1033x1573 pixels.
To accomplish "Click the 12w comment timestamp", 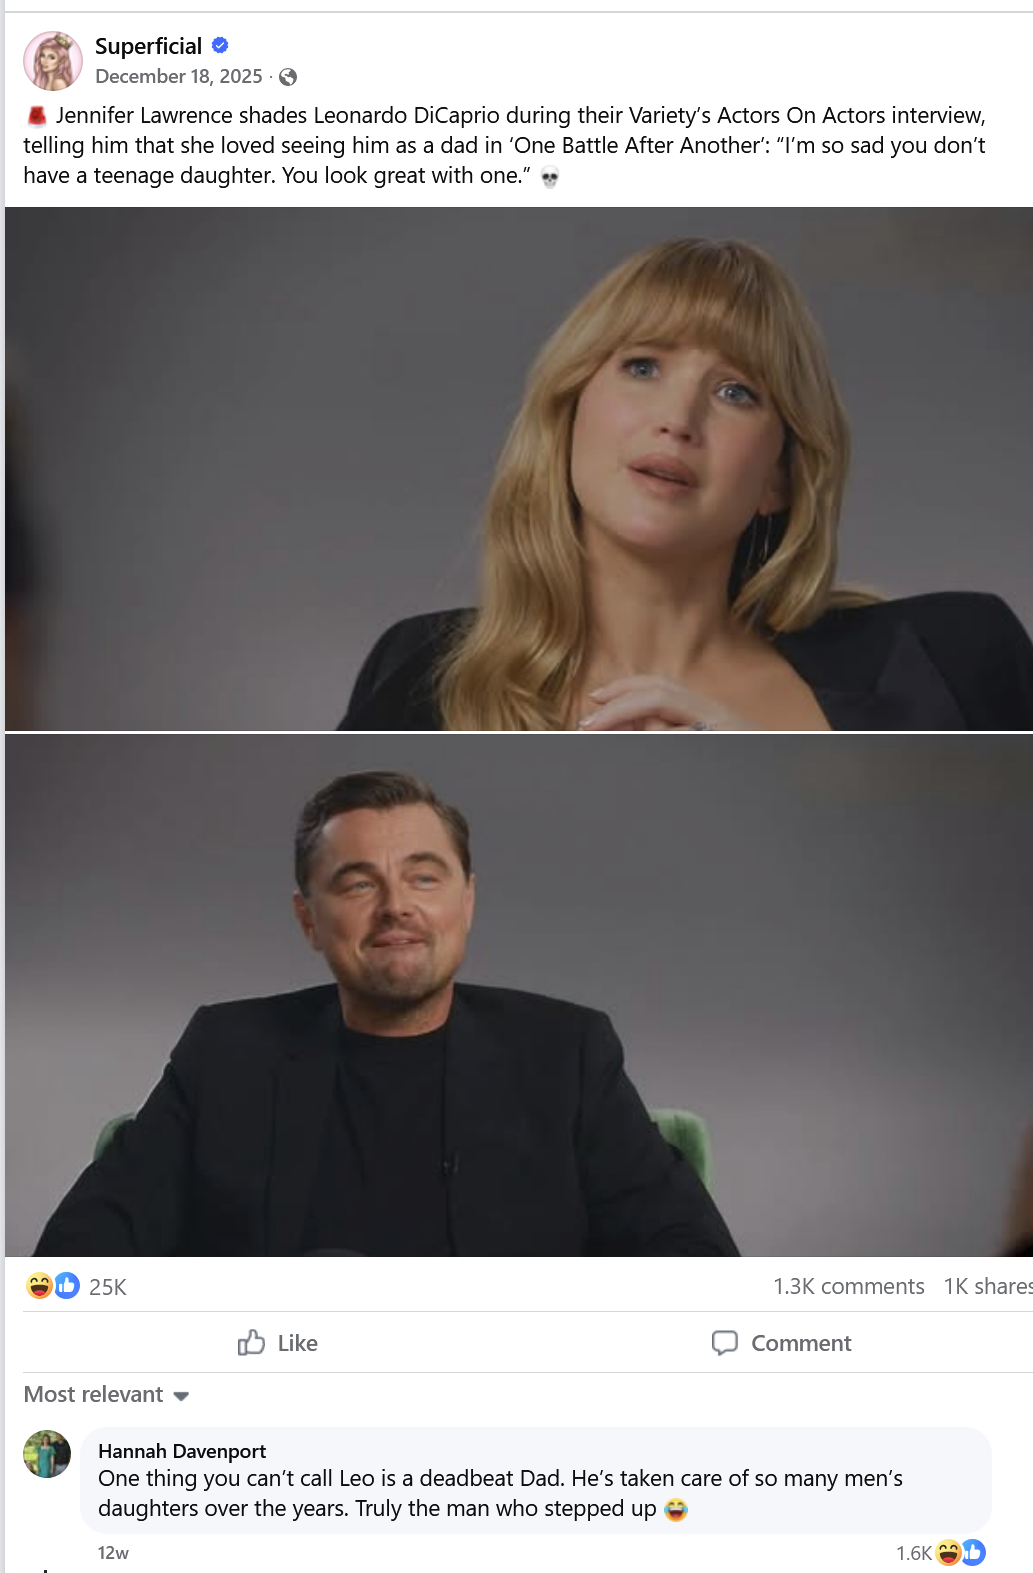I will [113, 1553].
